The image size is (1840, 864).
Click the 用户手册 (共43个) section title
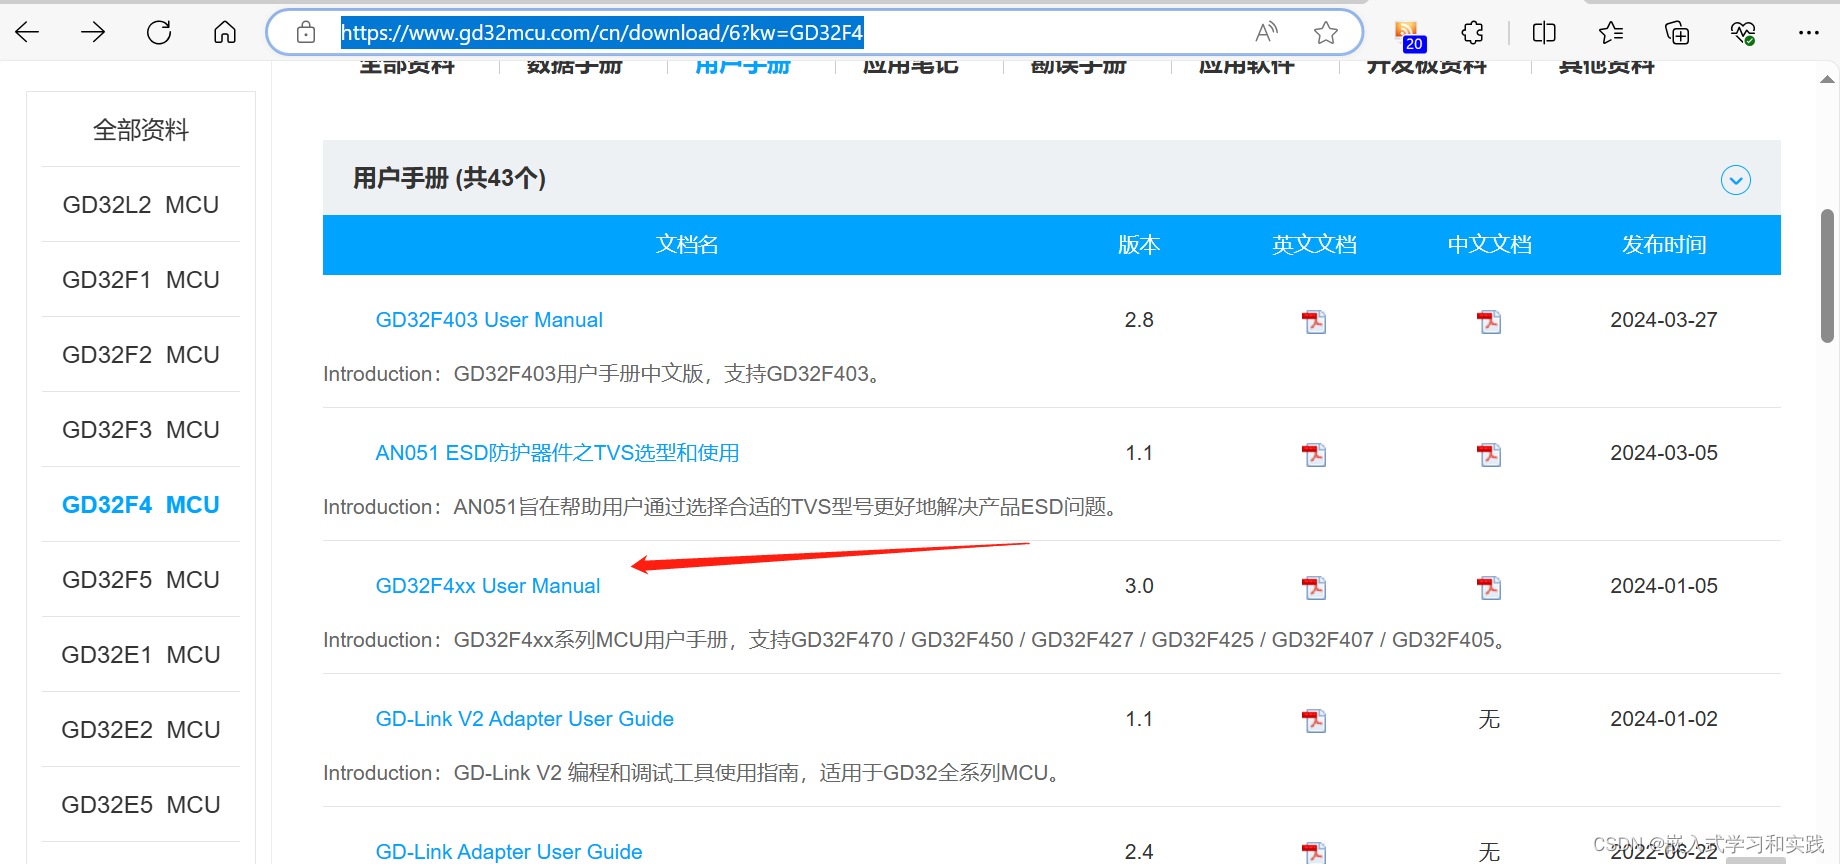(x=449, y=178)
